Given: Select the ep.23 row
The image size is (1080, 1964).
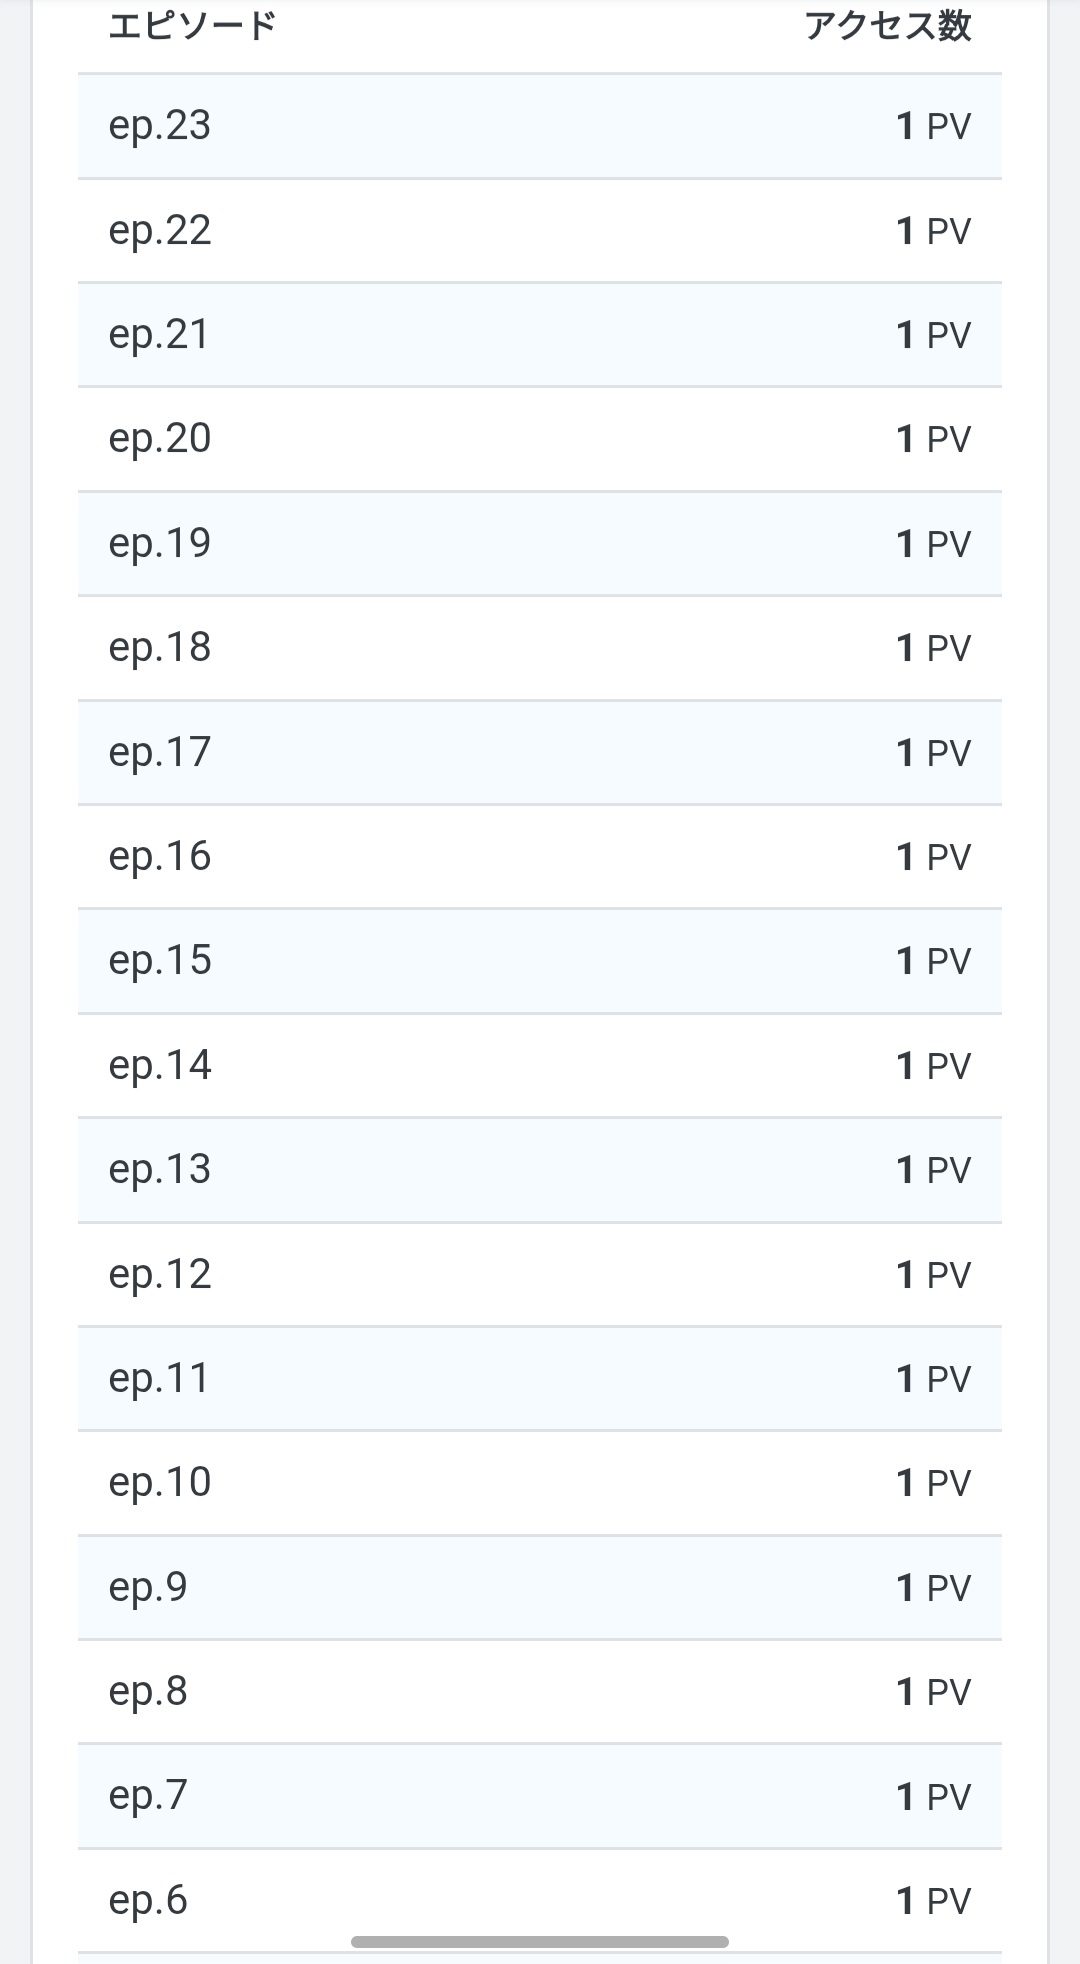Looking at the screenshot, I should click(540, 126).
